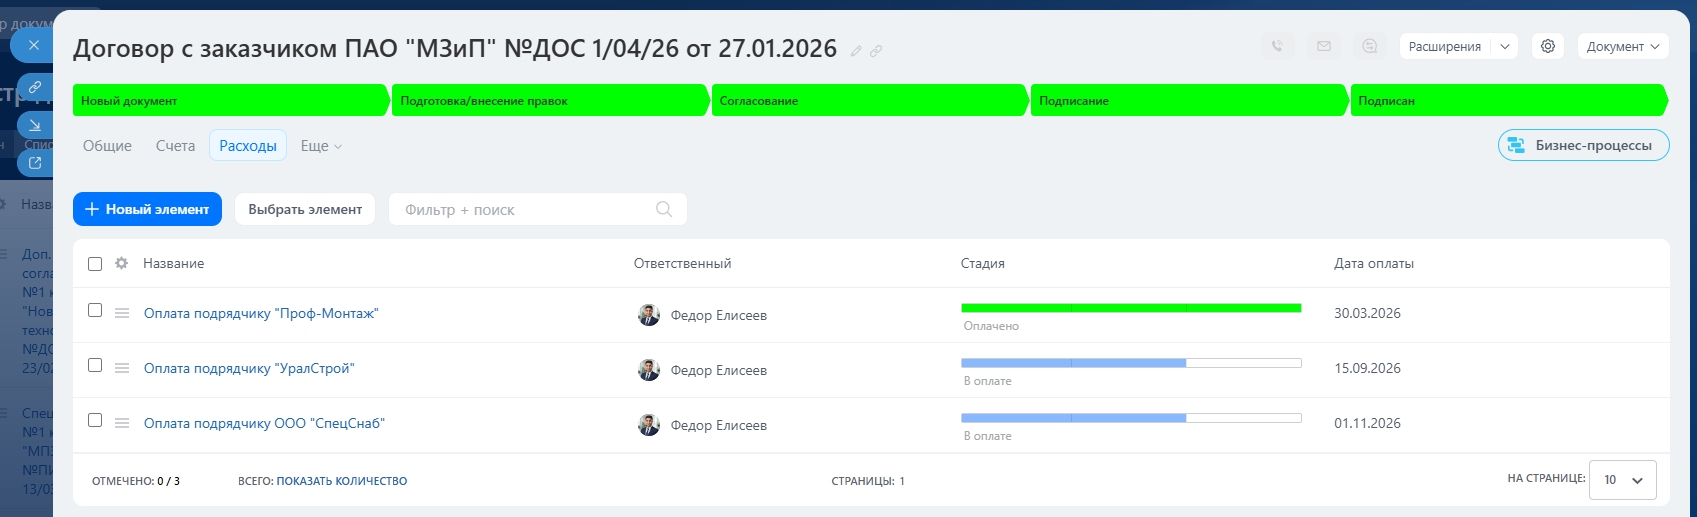Click the row menu icon for "Проф-Монтаж"
Image resolution: width=1697 pixels, height=517 pixels.
pos(122,313)
